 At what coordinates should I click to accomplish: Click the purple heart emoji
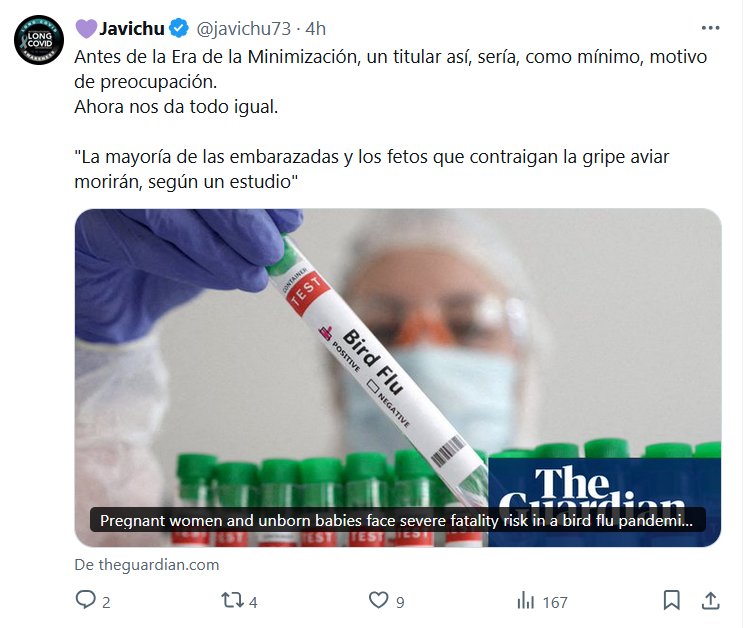(86, 29)
